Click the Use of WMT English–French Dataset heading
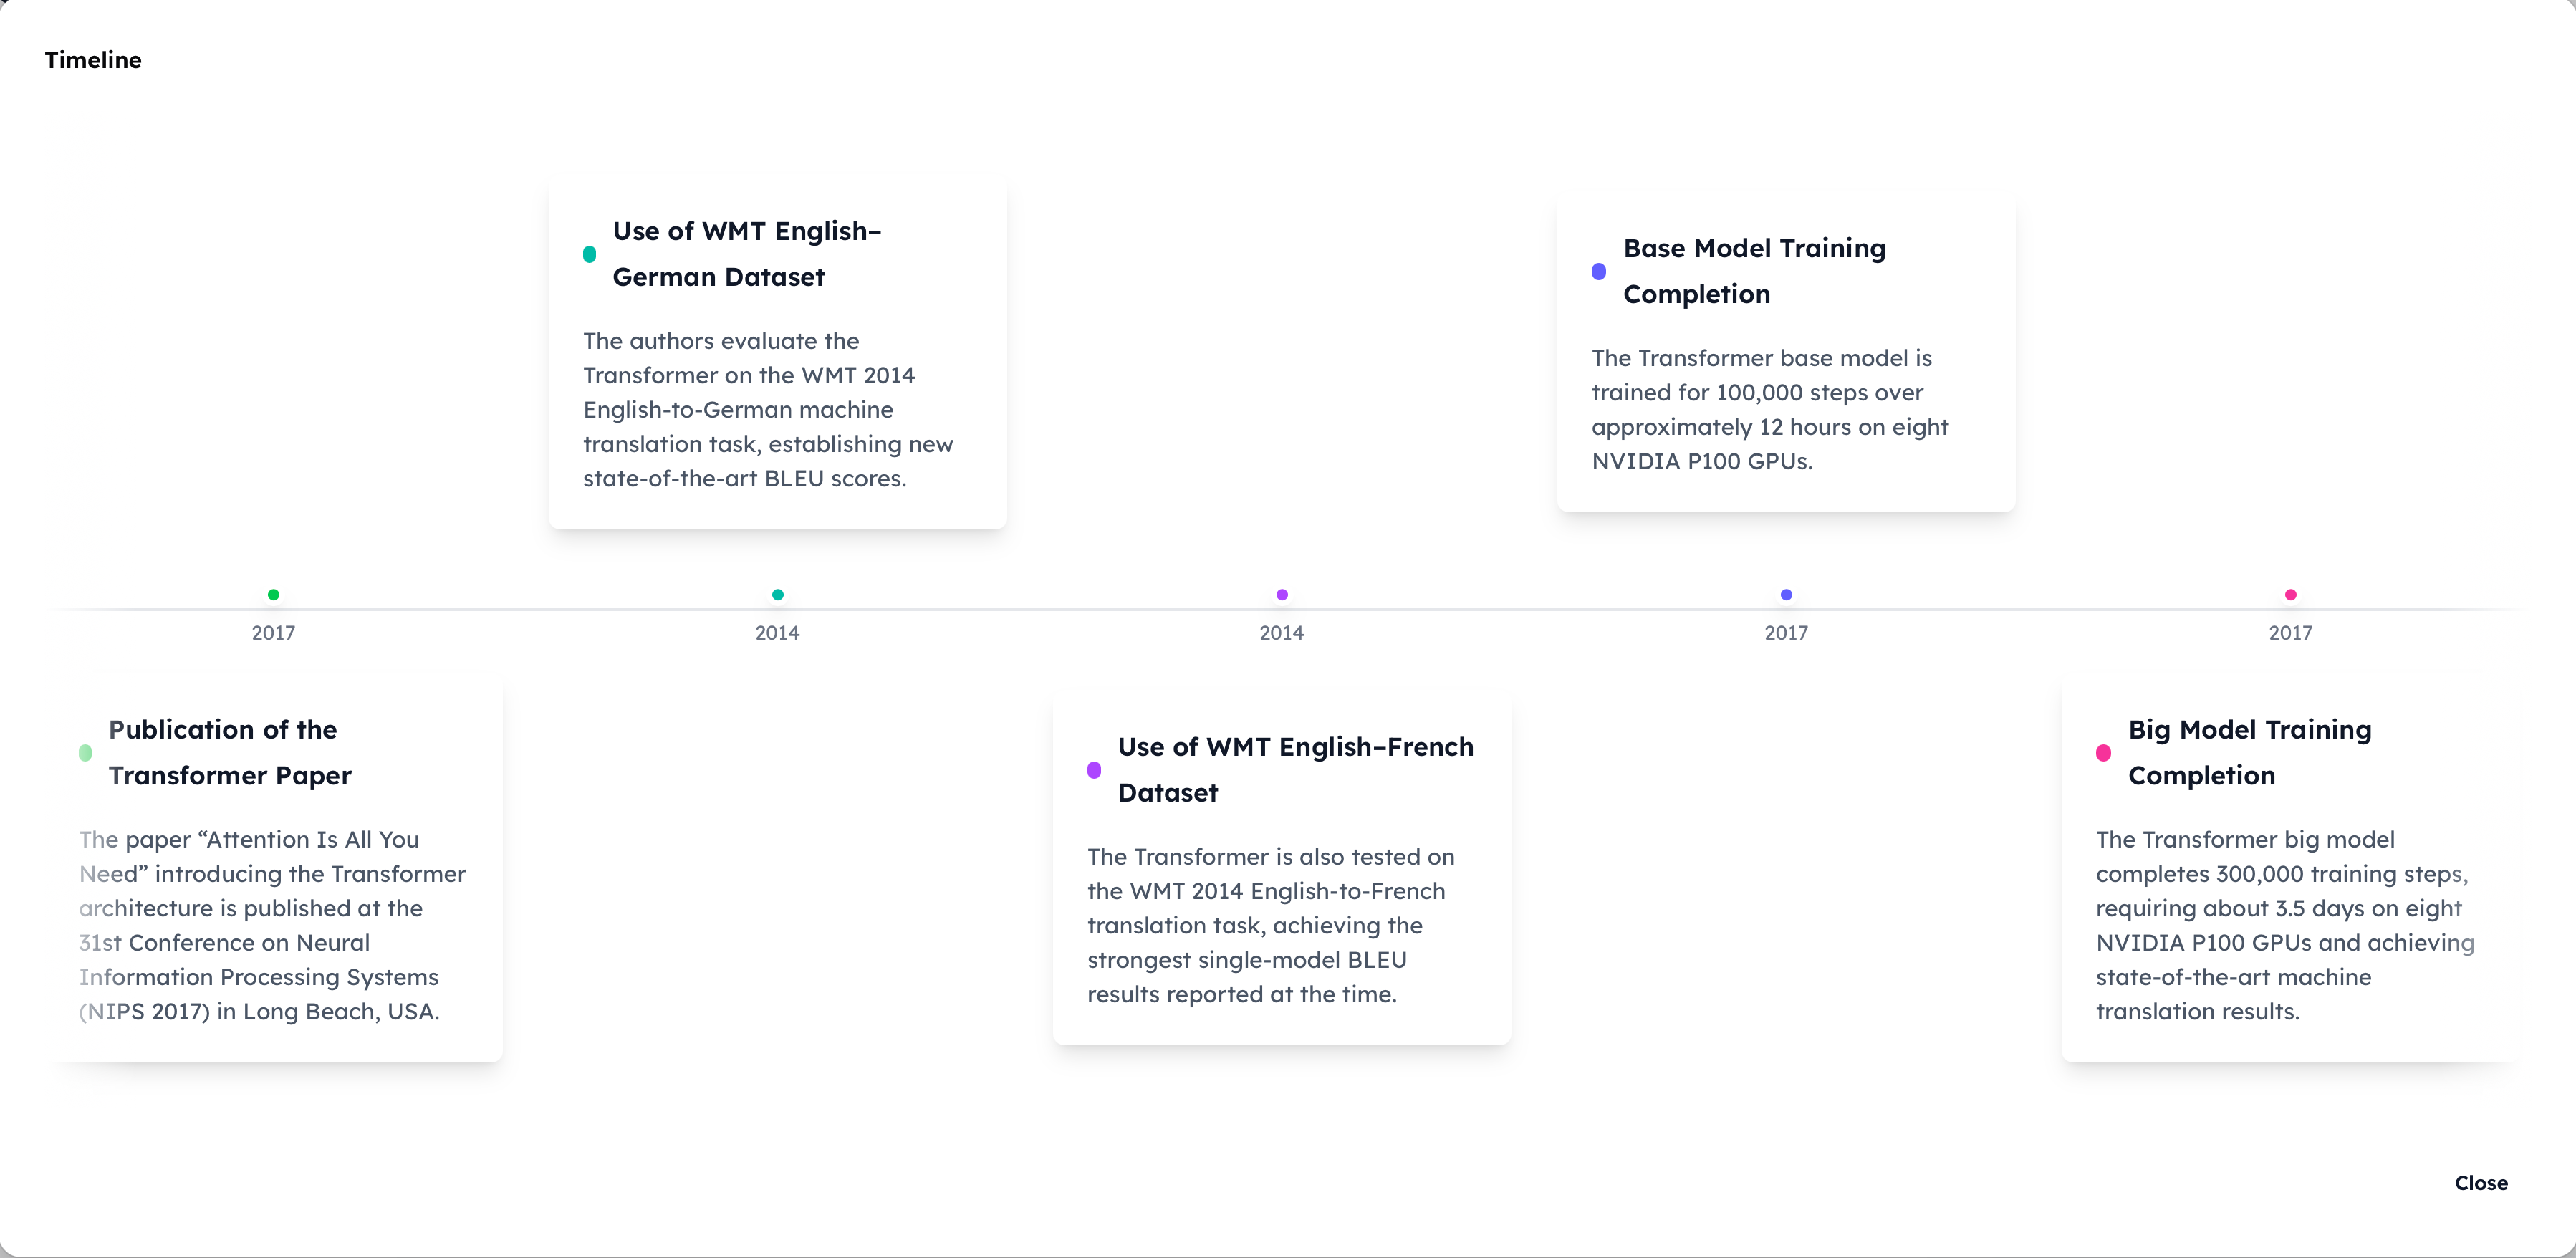The width and height of the screenshot is (2576, 1258). (1295, 769)
